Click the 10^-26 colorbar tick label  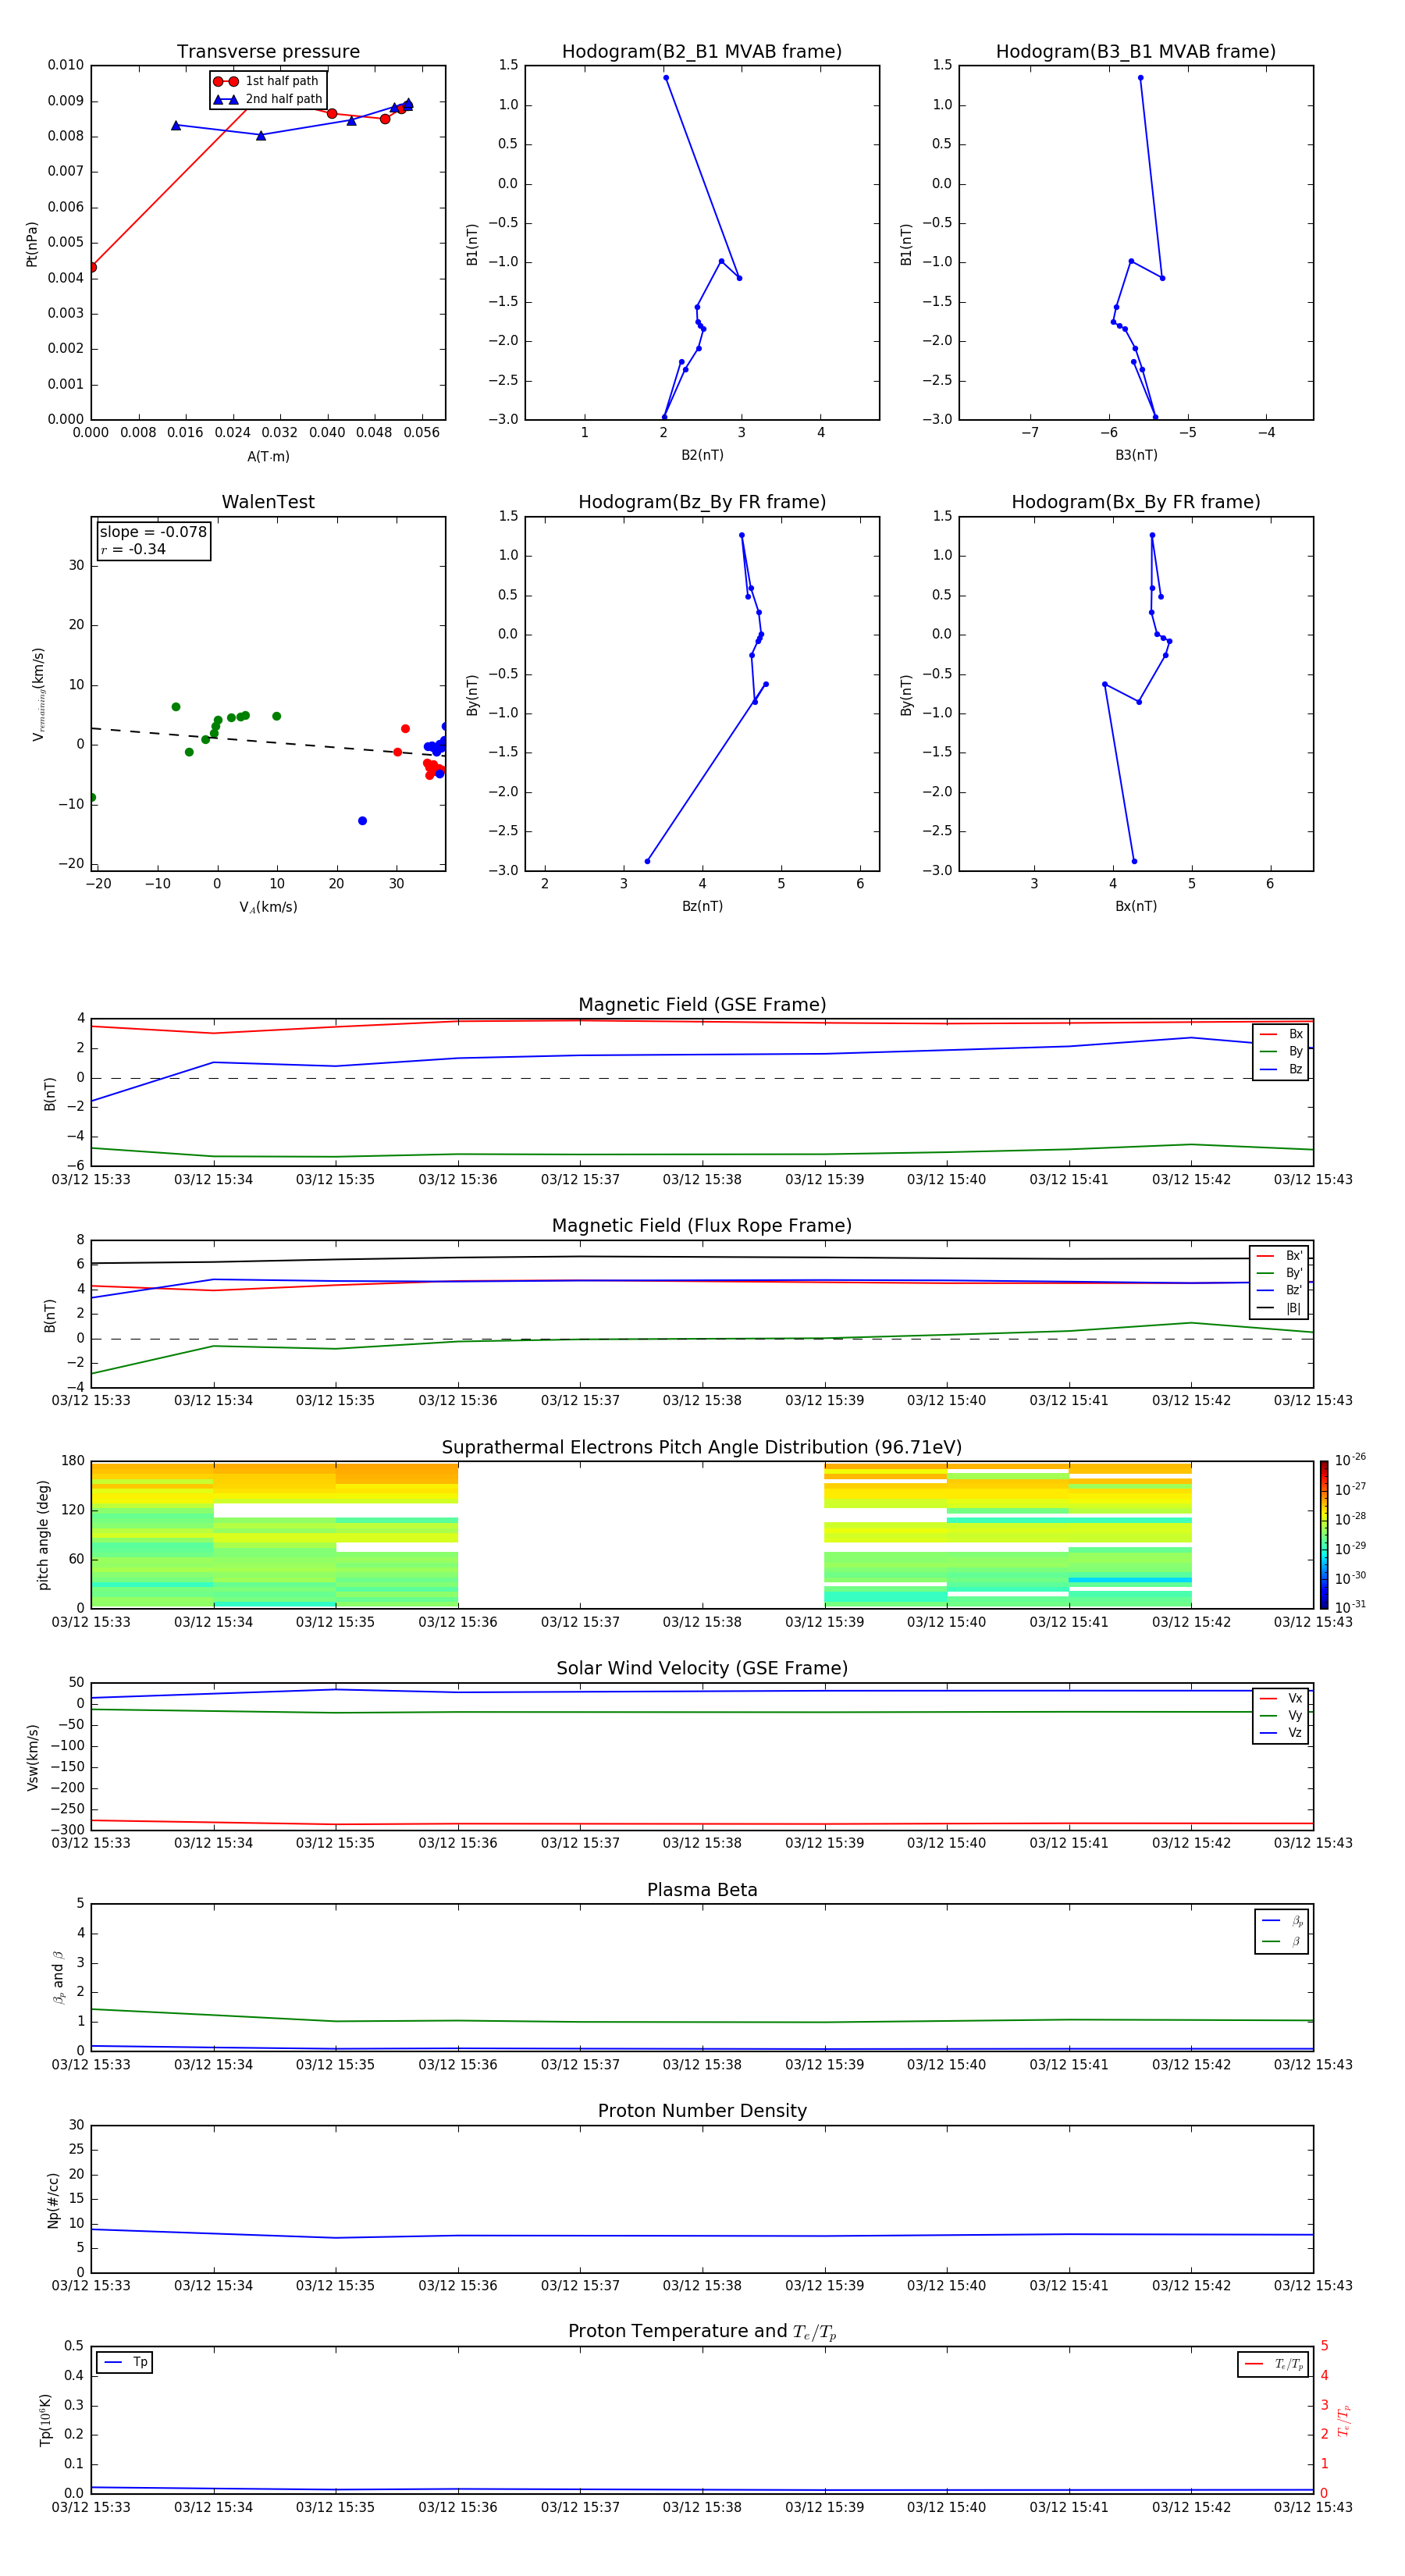click(x=1350, y=1460)
